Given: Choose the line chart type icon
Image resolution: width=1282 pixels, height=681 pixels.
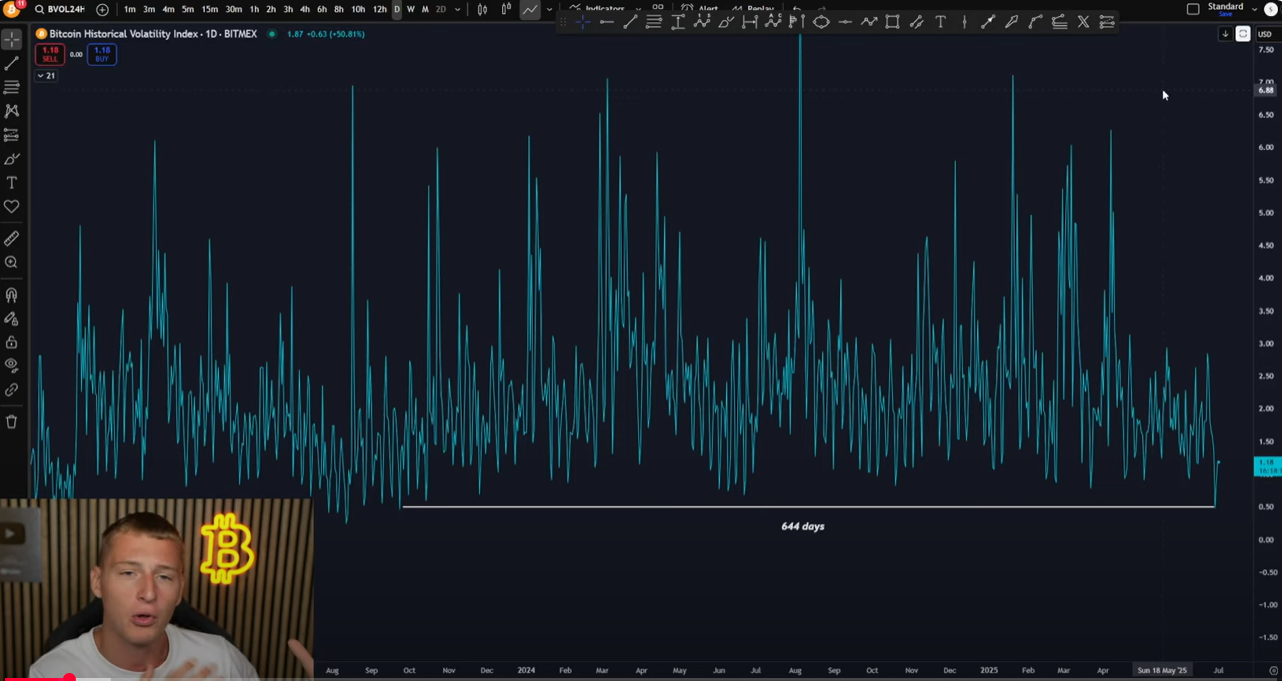Looking at the screenshot, I should click(530, 9).
